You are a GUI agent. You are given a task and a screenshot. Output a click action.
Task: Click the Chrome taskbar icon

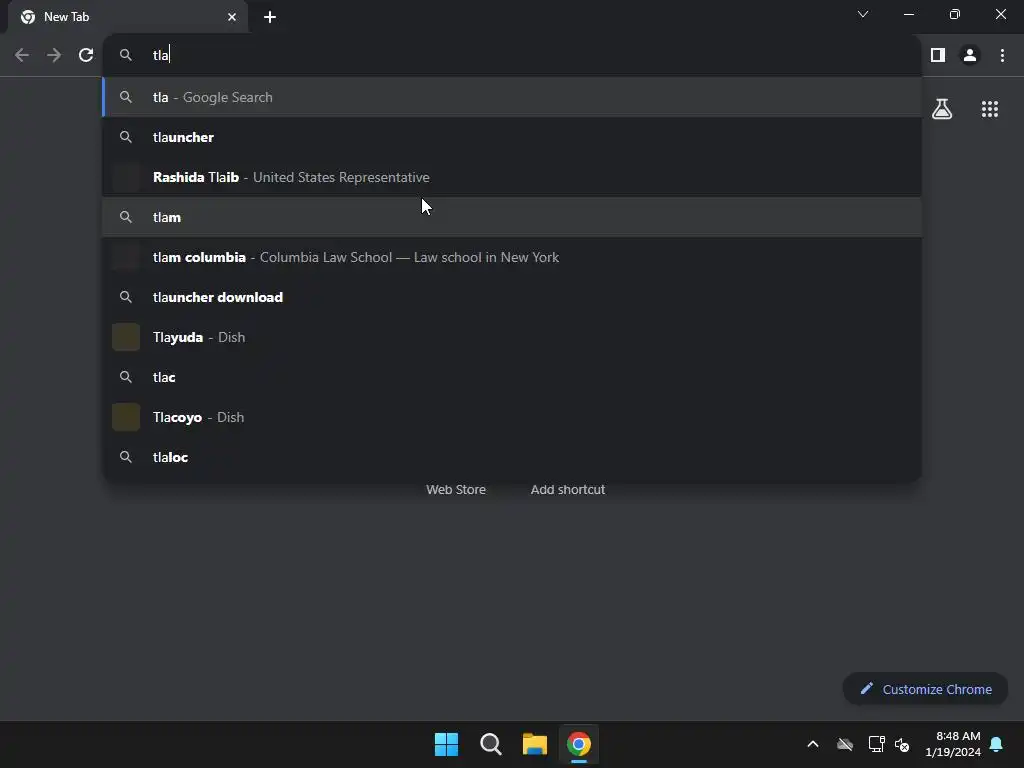coord(579,744)
